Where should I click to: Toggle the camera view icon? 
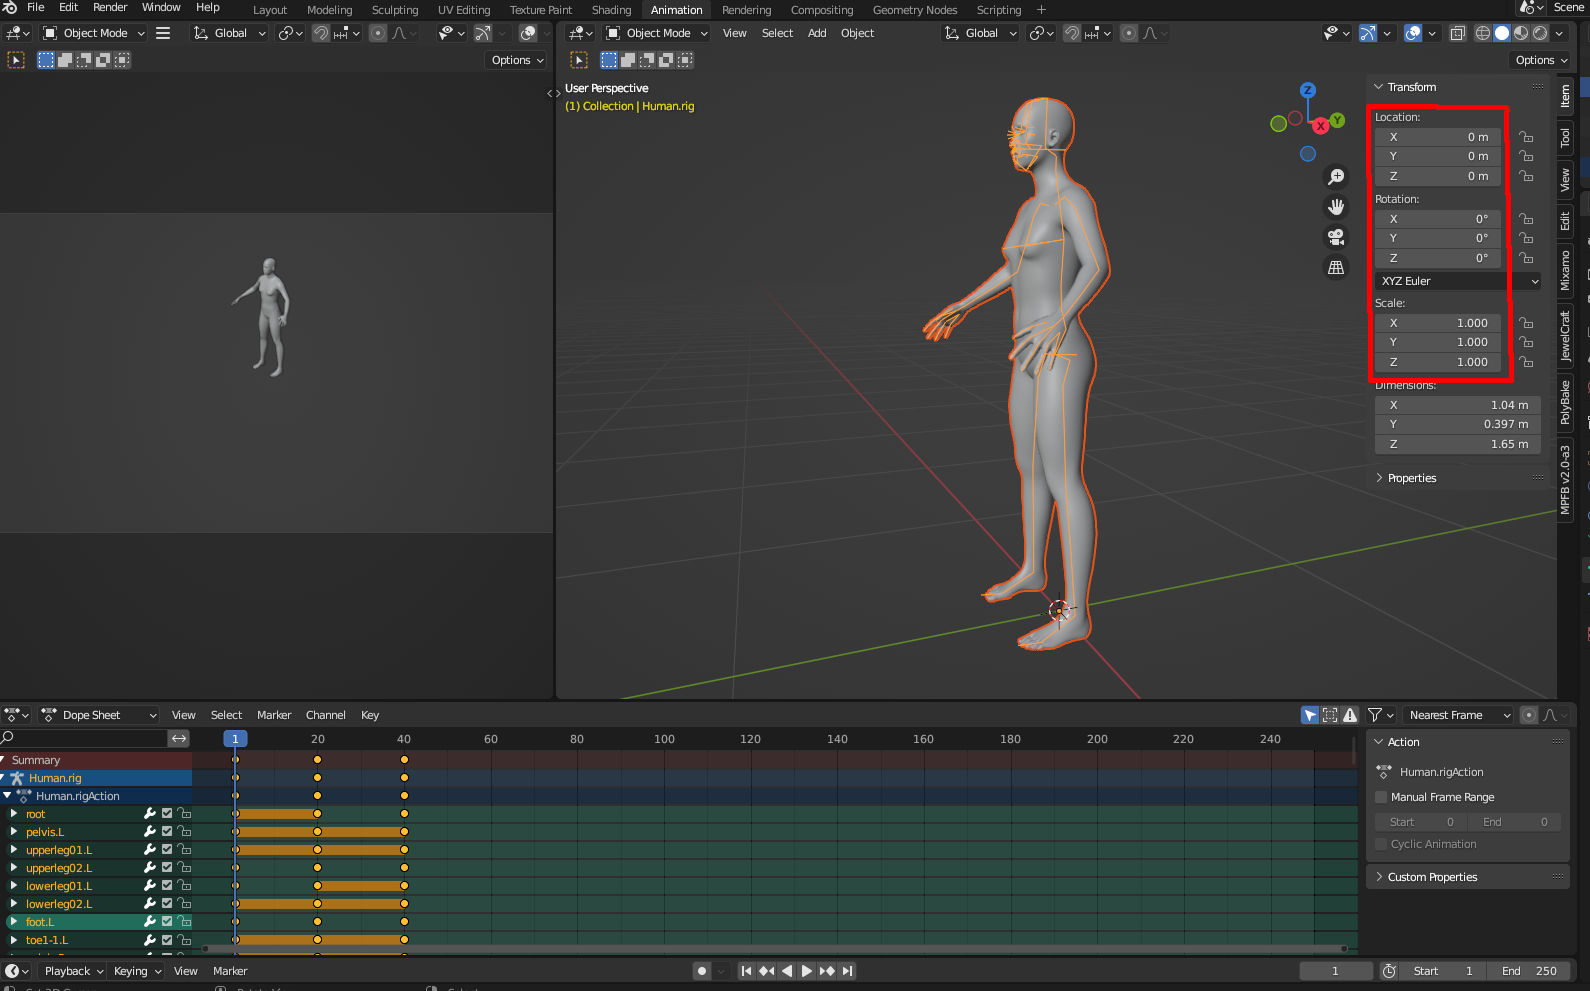[1336, 237]
